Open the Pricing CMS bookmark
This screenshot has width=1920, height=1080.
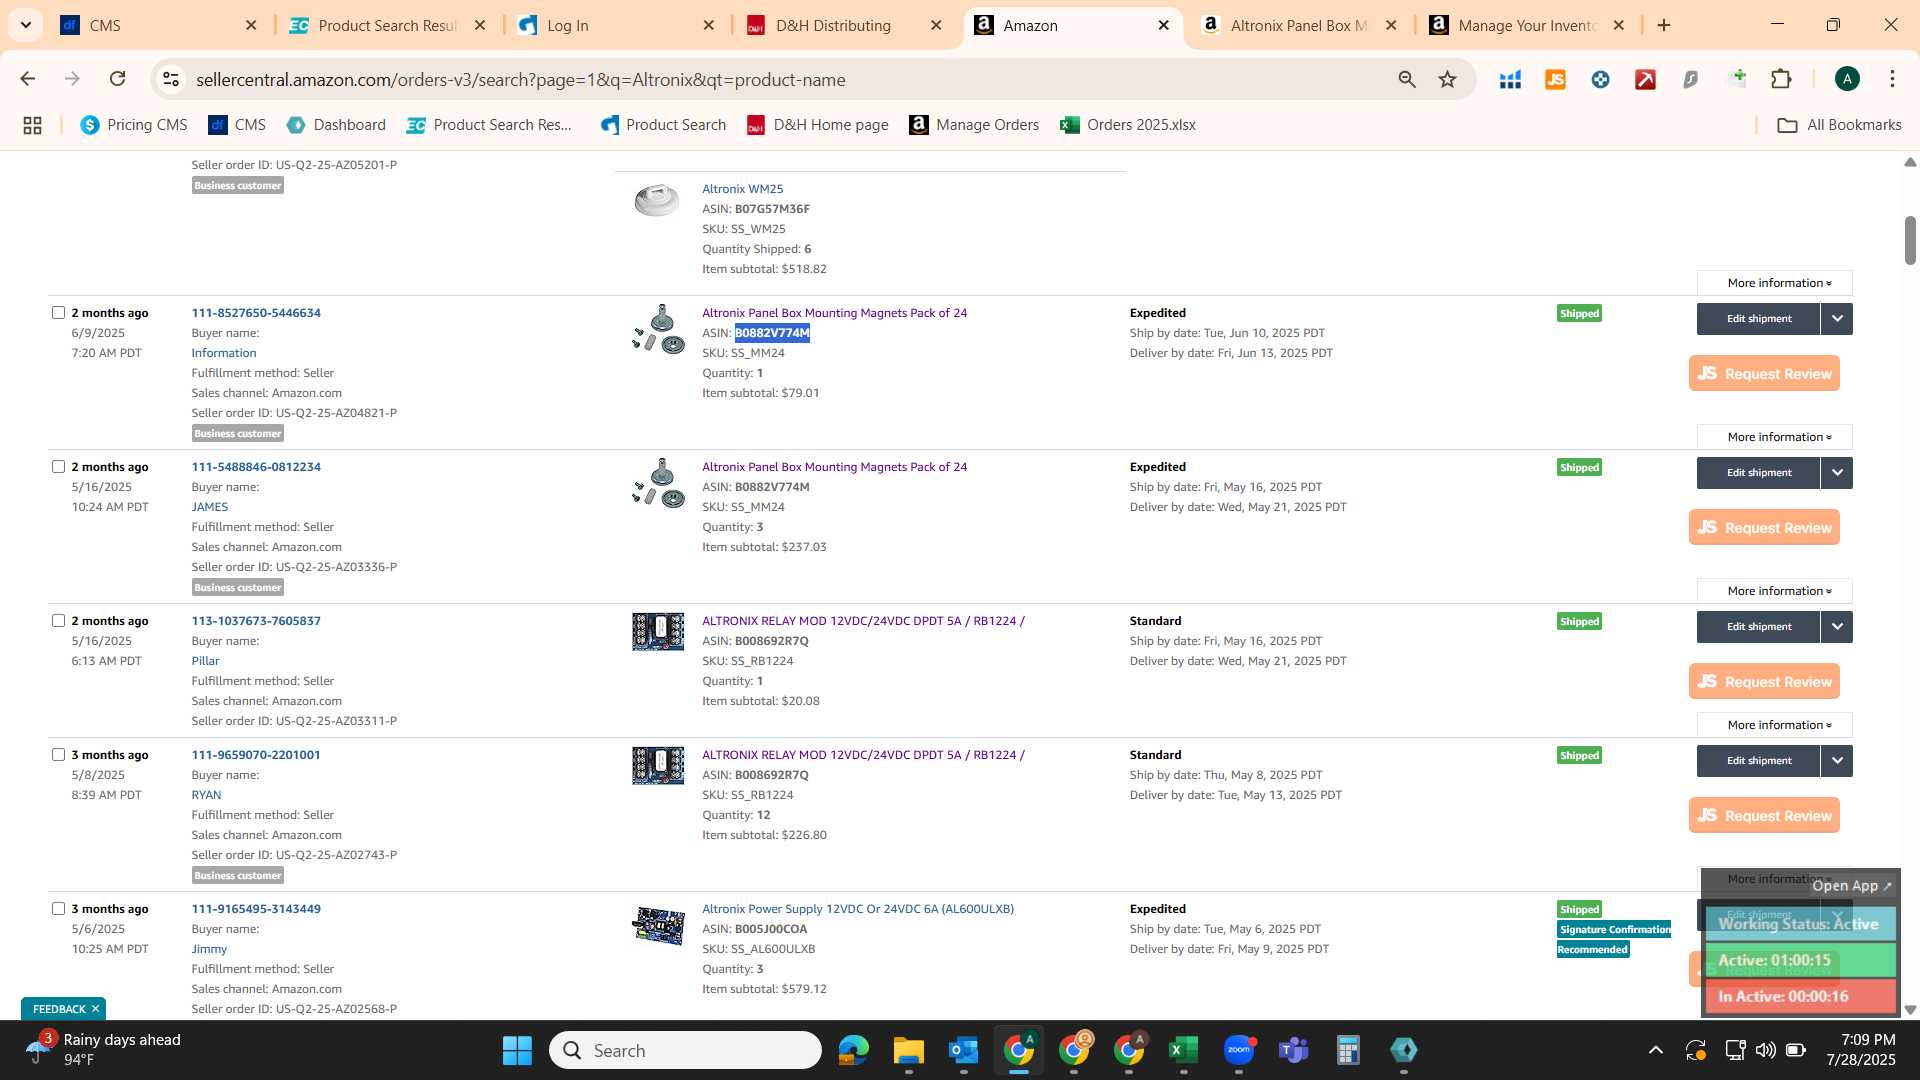pos(134,125)
